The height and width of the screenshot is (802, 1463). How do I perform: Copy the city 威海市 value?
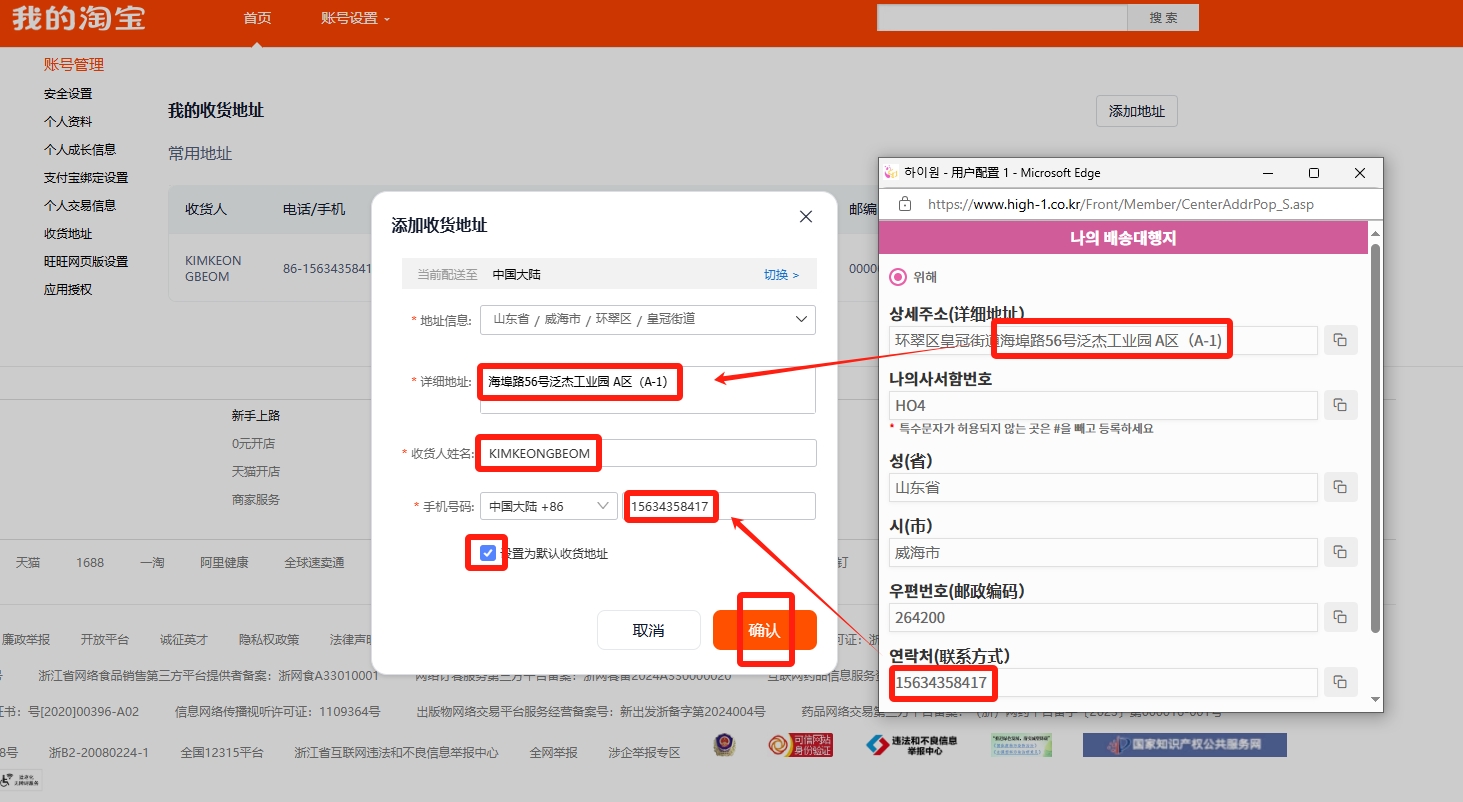pos(1340,553)
